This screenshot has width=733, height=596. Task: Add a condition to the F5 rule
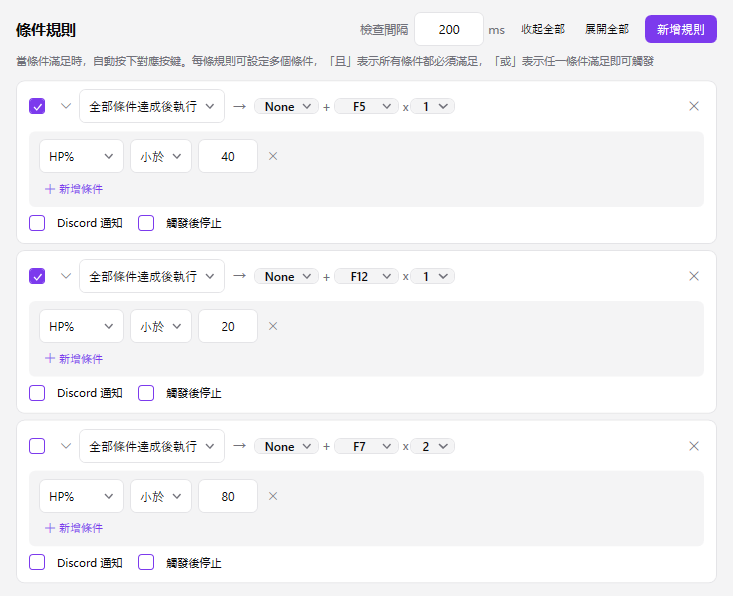coord(74,189)
